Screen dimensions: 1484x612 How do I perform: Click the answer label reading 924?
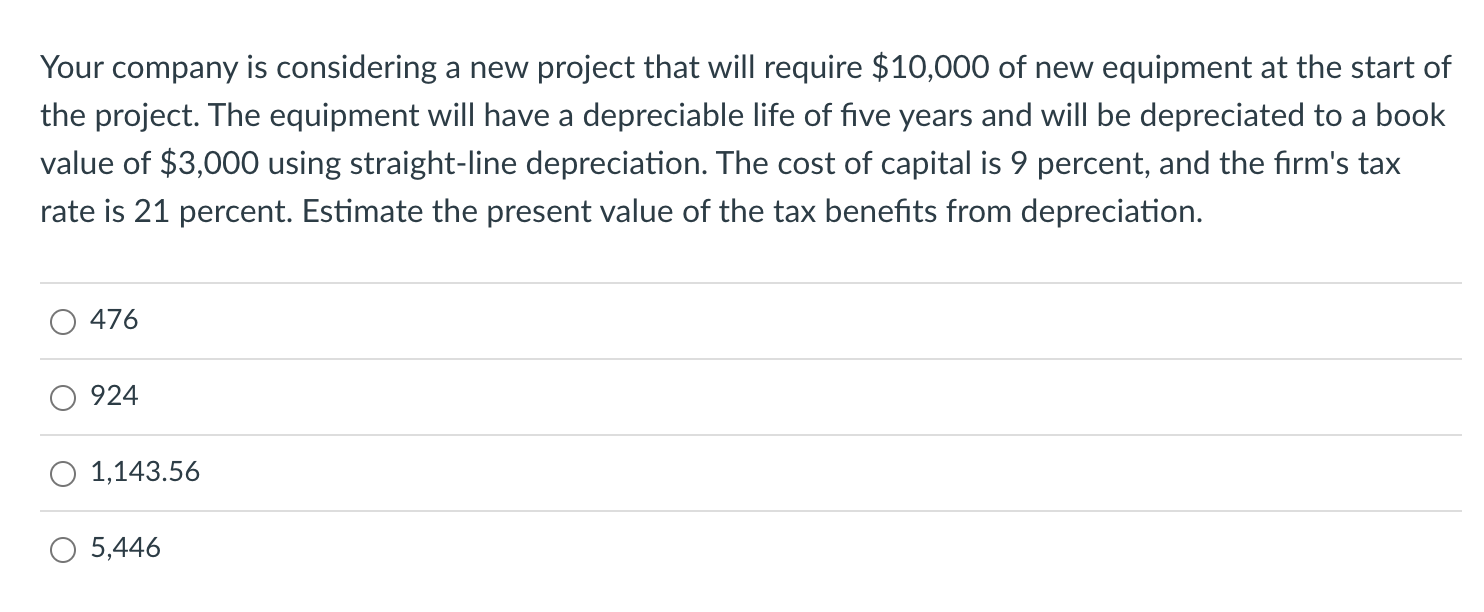click(113, 396)
